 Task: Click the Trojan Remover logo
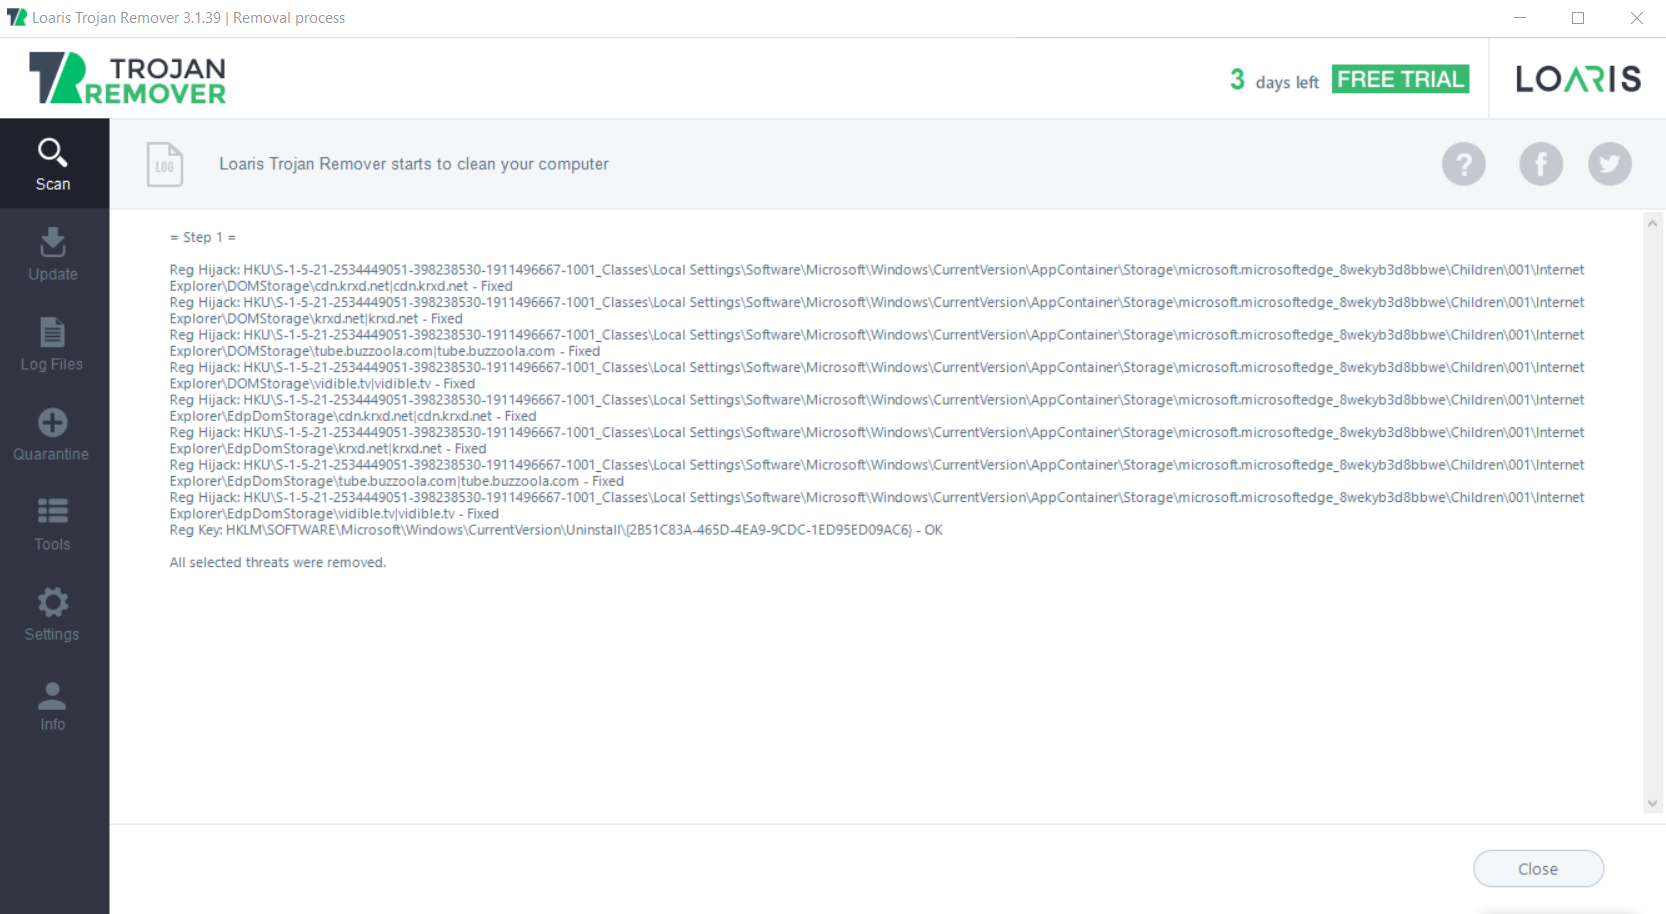pyautogui.click(x=127, y=78)
